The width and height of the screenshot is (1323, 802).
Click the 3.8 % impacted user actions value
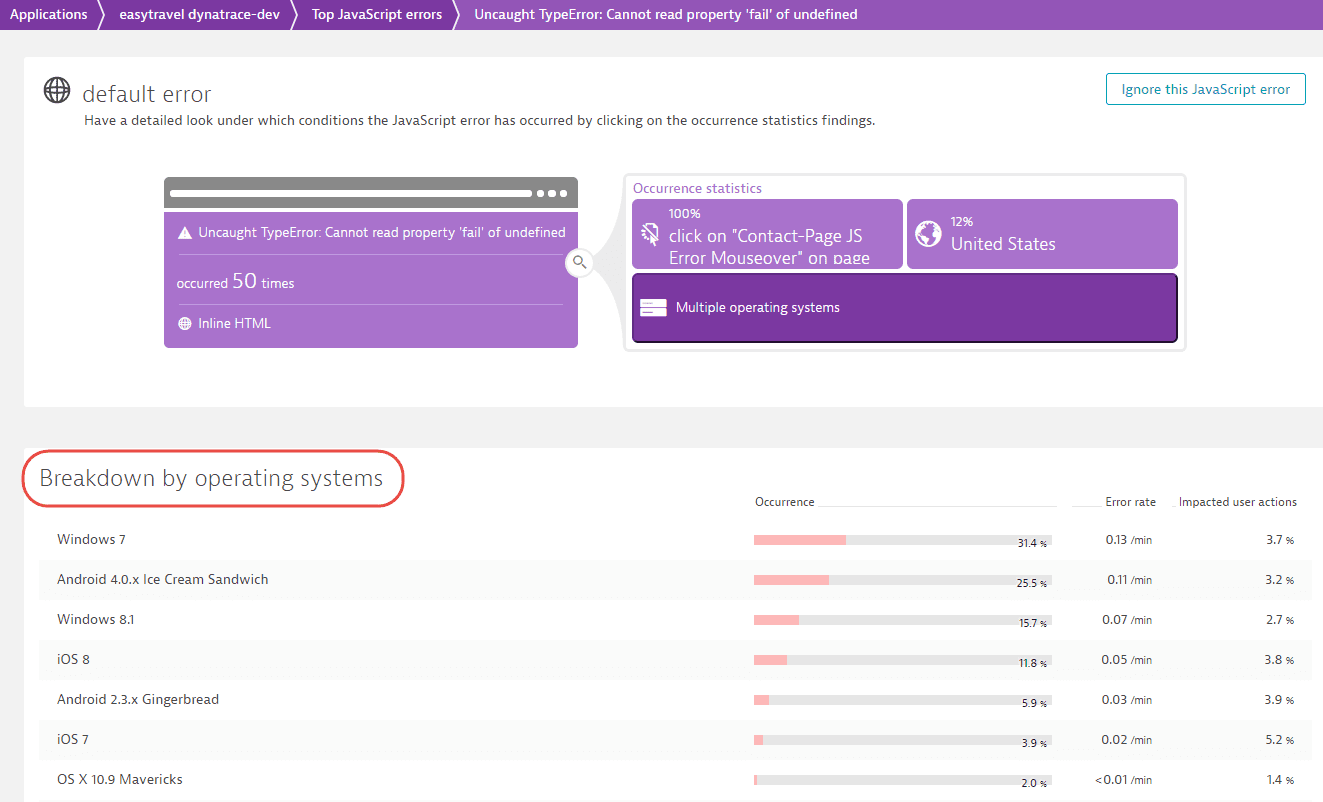tap(1280, 659)
